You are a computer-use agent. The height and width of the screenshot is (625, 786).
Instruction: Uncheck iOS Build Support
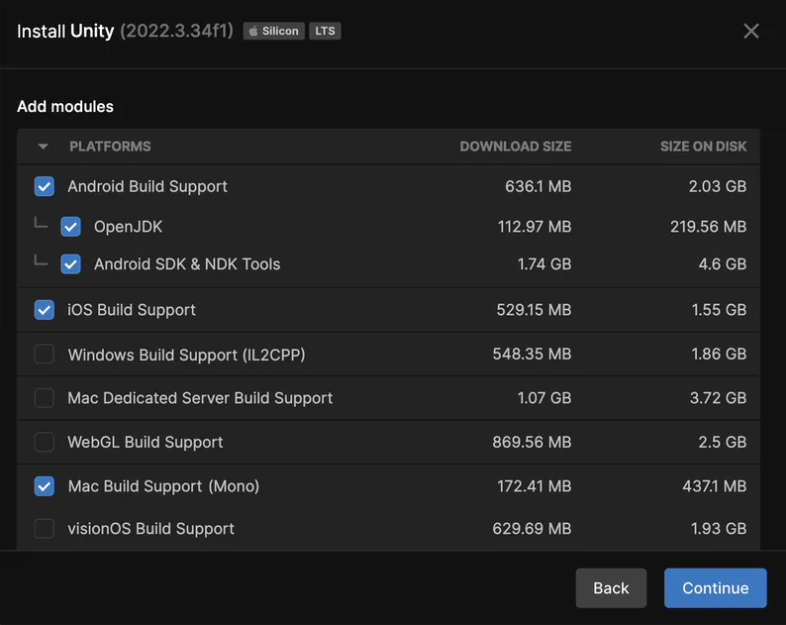44,310
